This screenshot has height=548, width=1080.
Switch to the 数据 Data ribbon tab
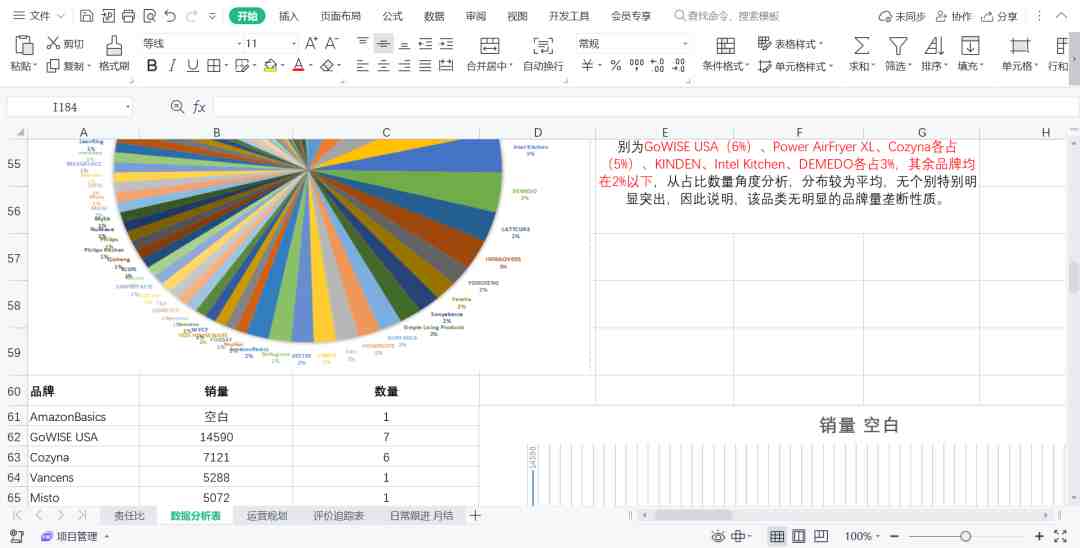(434, 16)
